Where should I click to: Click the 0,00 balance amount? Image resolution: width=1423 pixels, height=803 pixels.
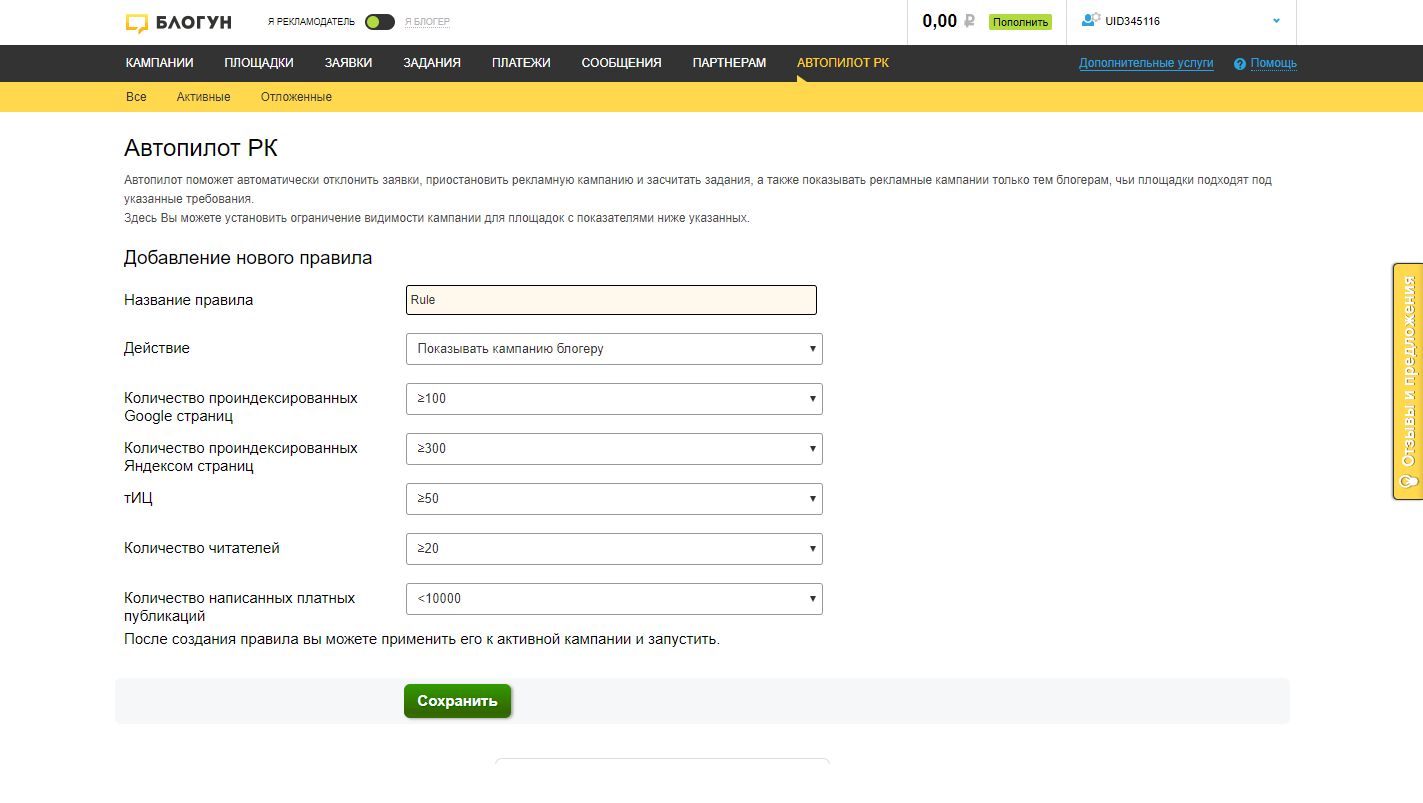[940, 21]
